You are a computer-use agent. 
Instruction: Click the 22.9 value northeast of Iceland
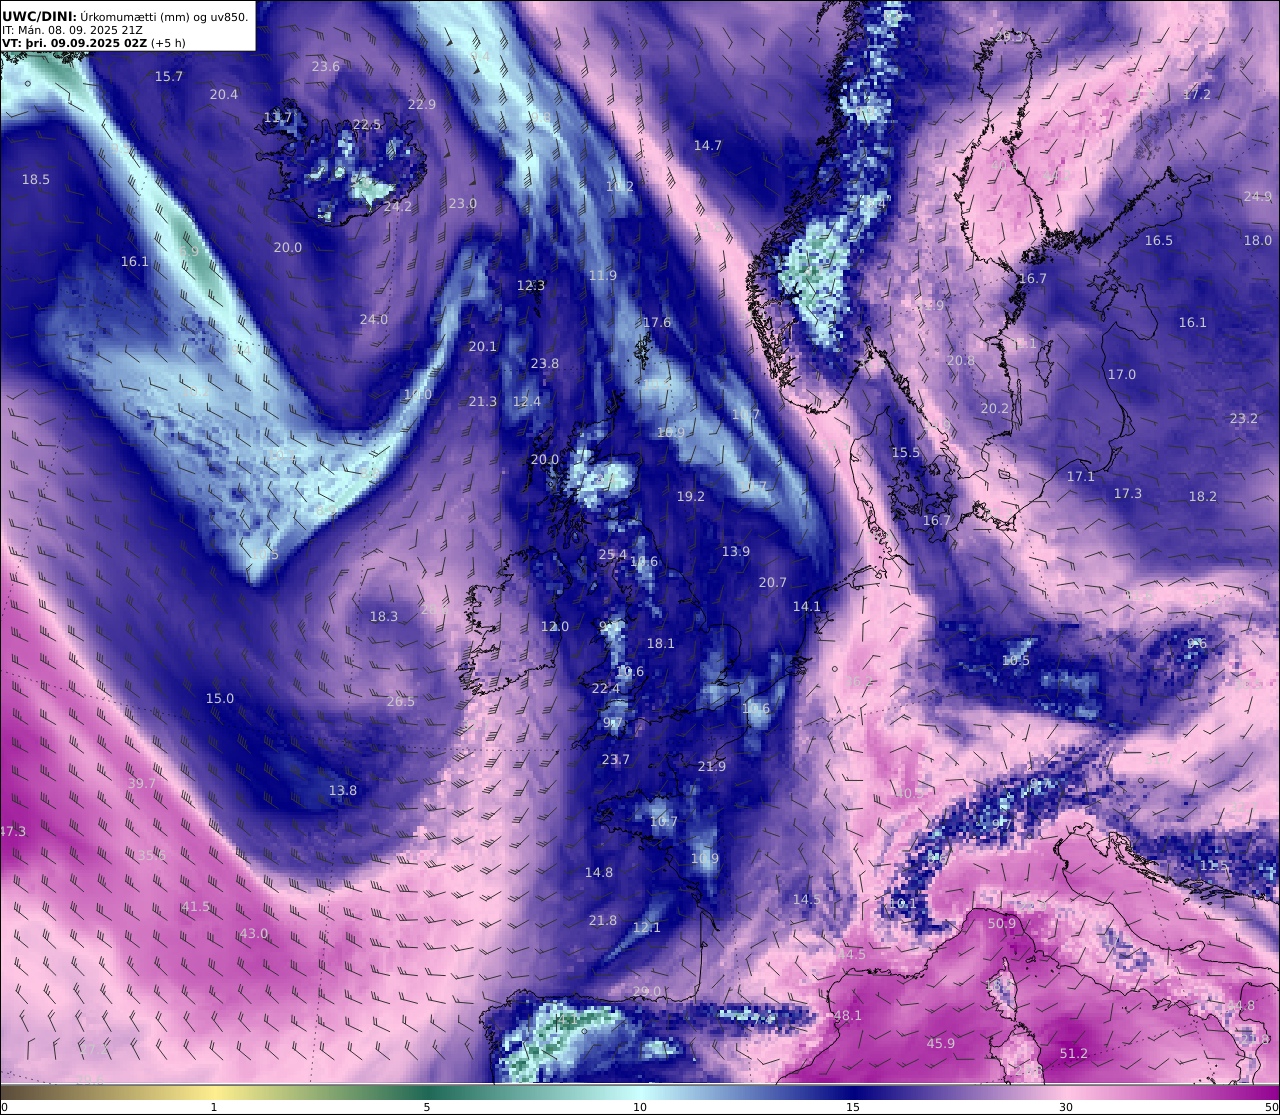(x=422, y=105)
